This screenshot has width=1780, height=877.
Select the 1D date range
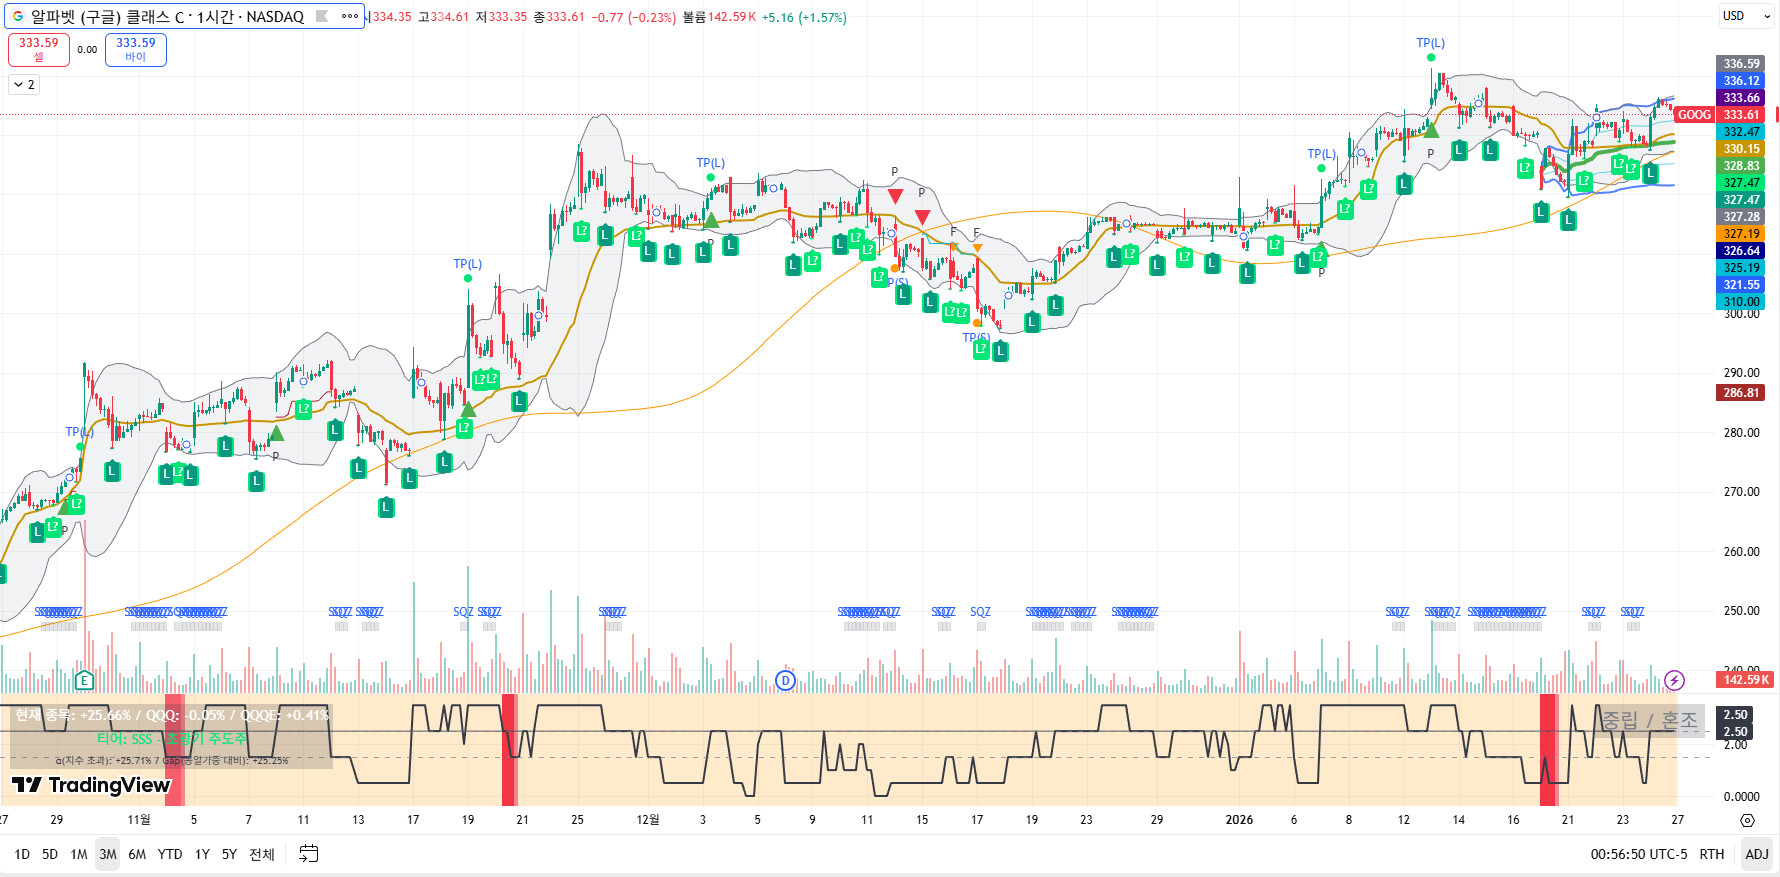pyautogui.click(x=22, y=854)
